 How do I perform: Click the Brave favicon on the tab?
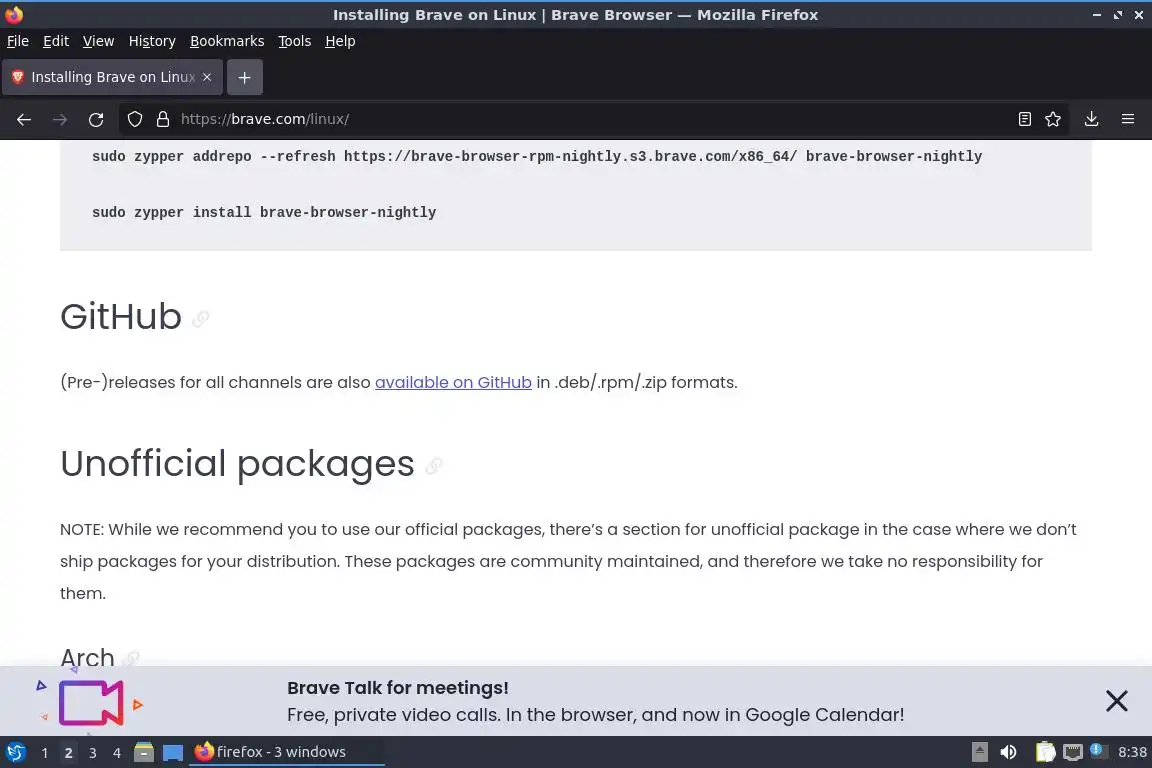[18, 76]
